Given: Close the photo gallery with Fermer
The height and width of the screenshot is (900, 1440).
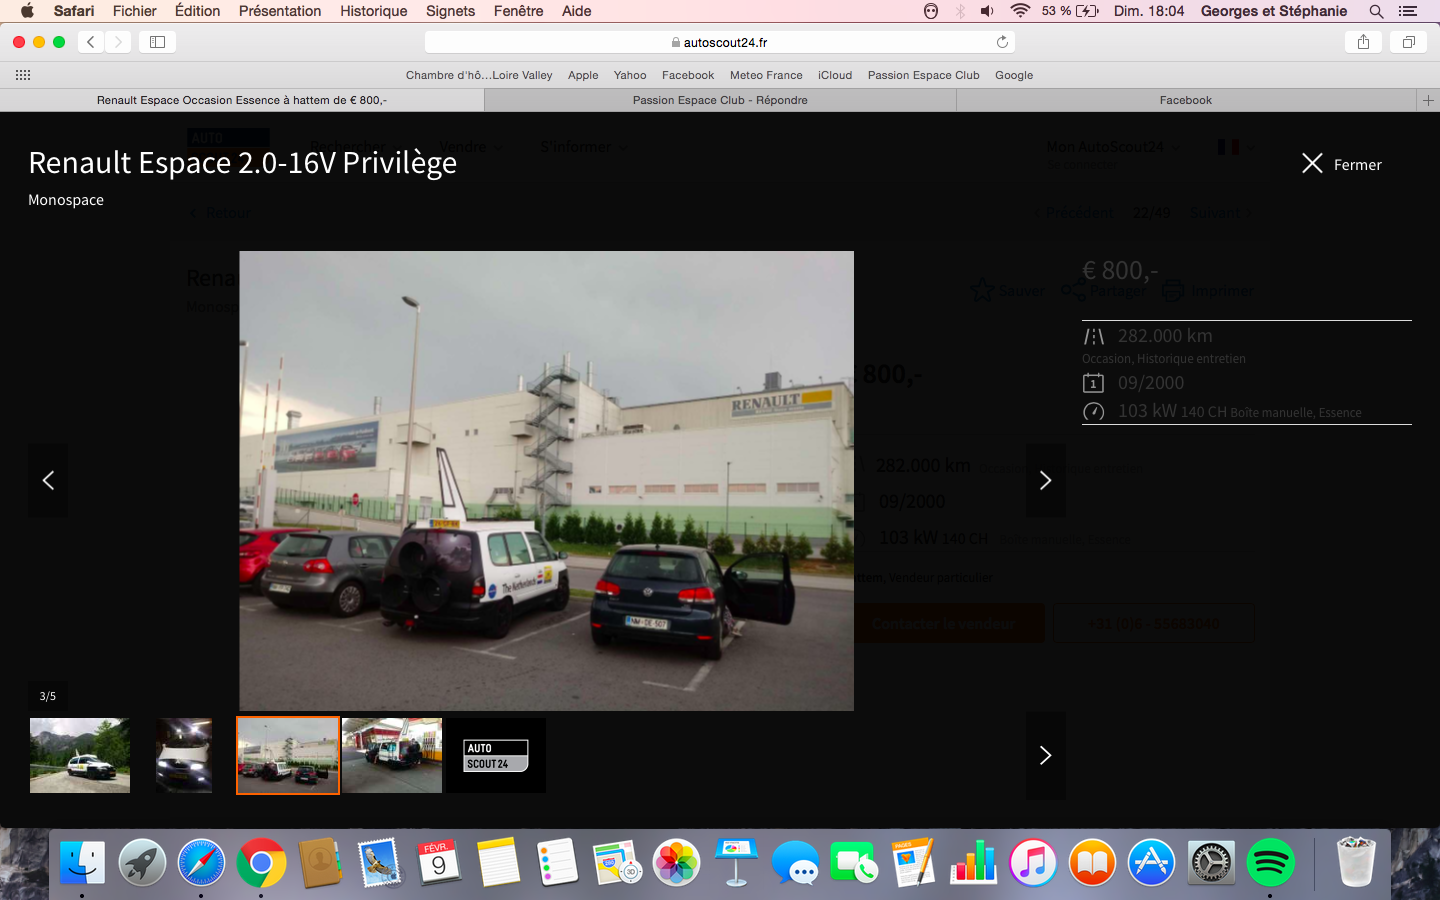Looking at the screenshot, I should (x=1341, y=164).
